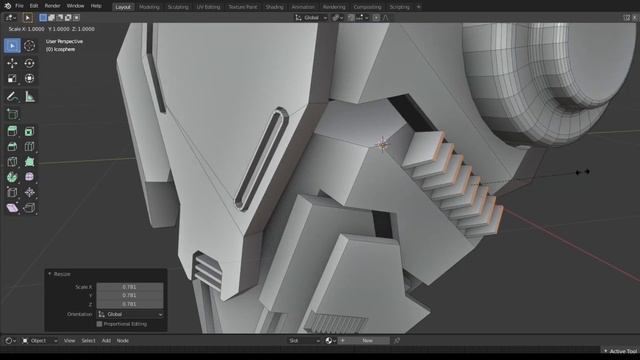Open the Window menu

[75, 6]
